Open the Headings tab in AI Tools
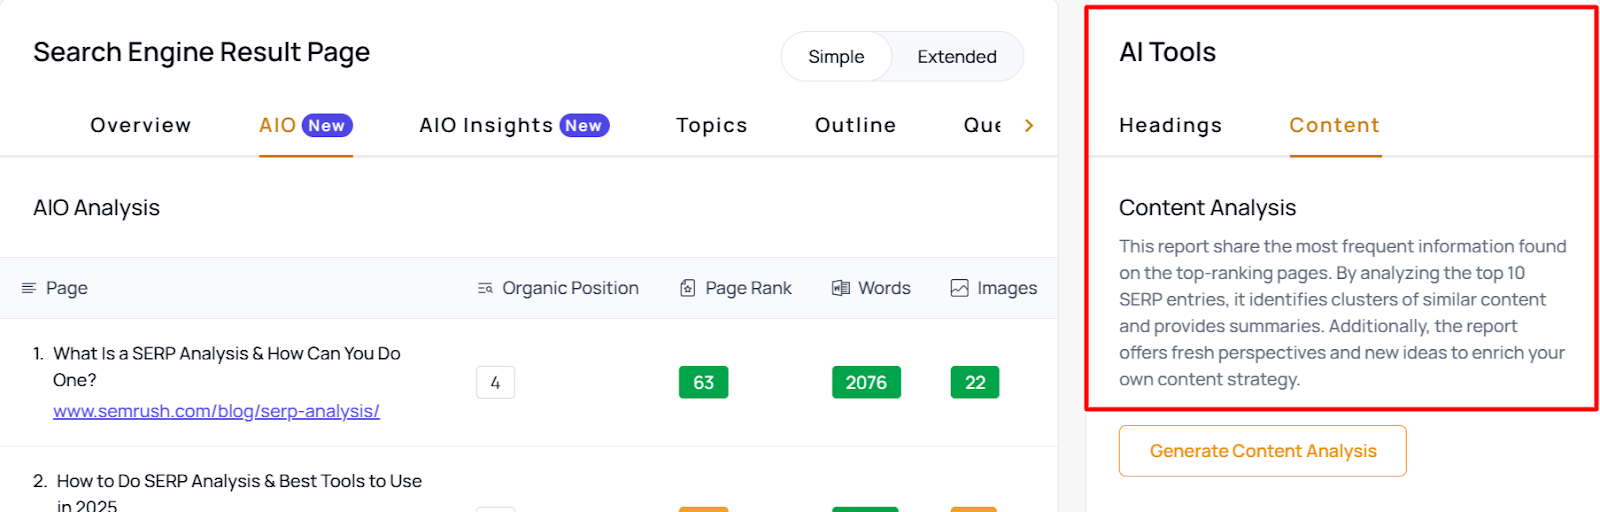1600x512 pixels. click(1170, 125)
